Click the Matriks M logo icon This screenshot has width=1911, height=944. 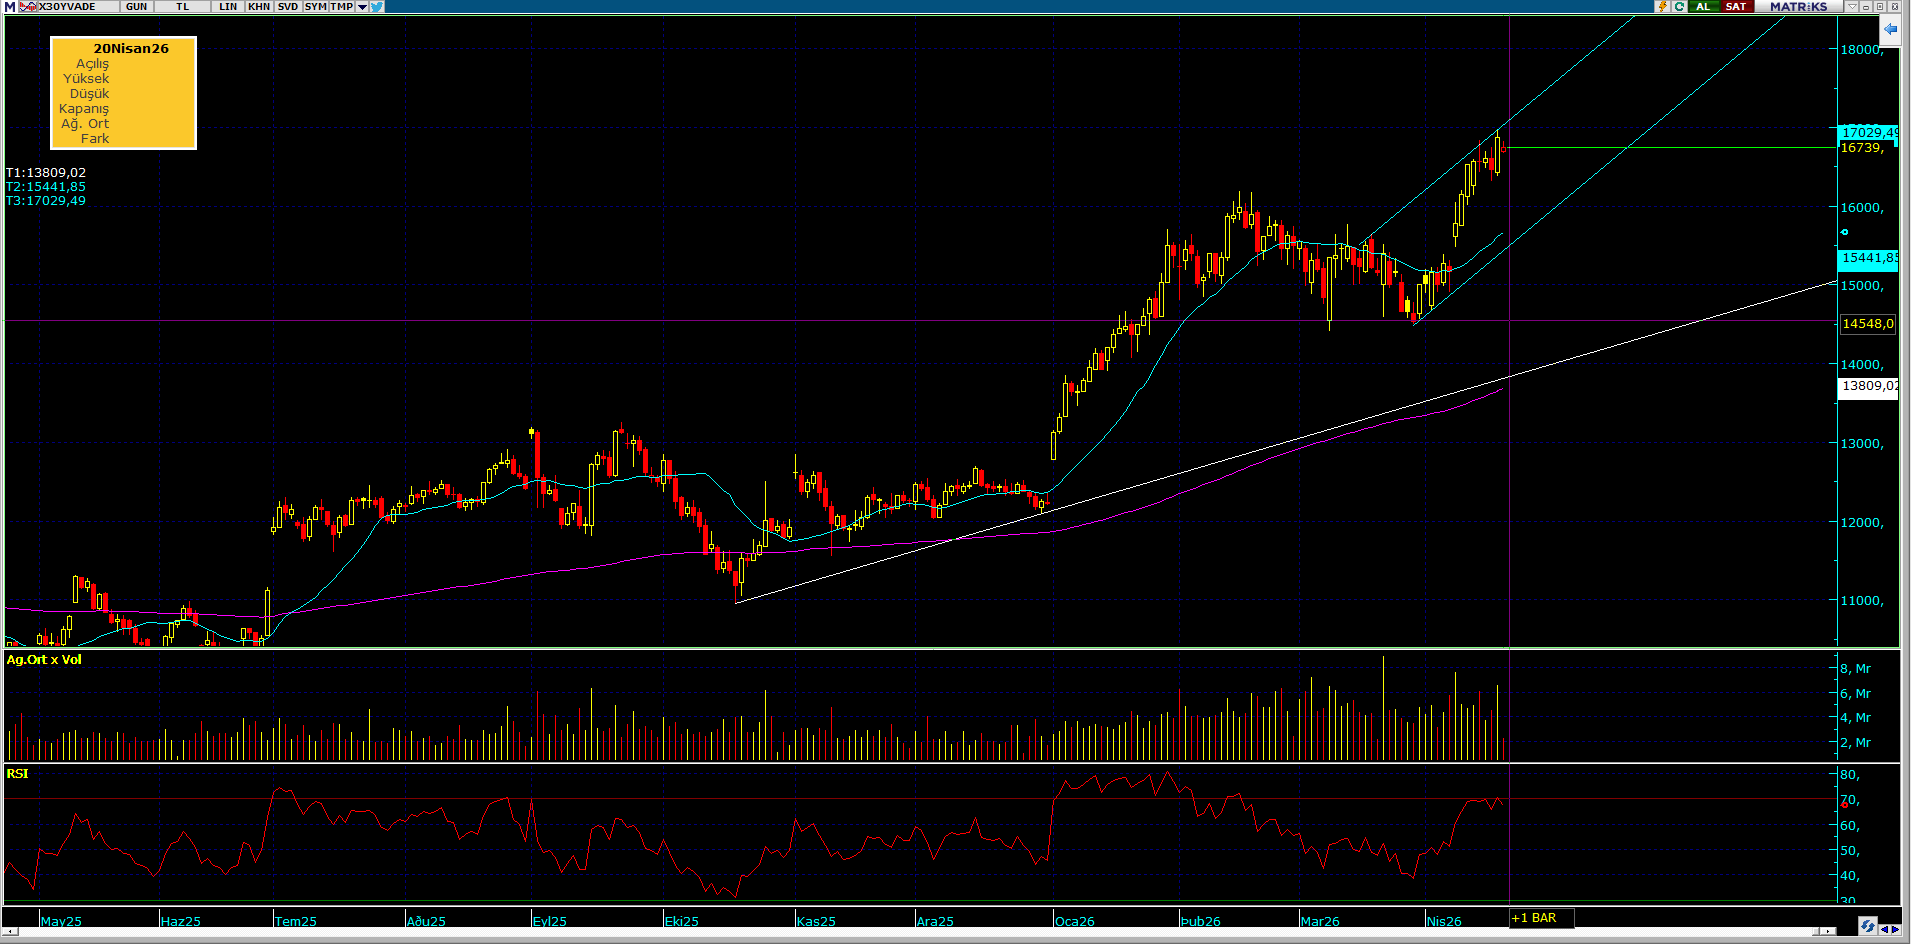(10, 7)
